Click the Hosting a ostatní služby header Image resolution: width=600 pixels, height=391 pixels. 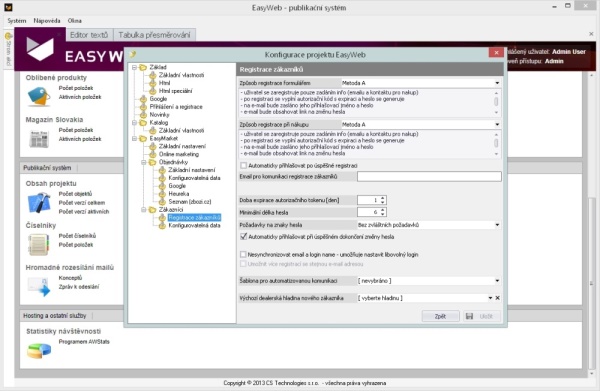(x=55, y=316)
